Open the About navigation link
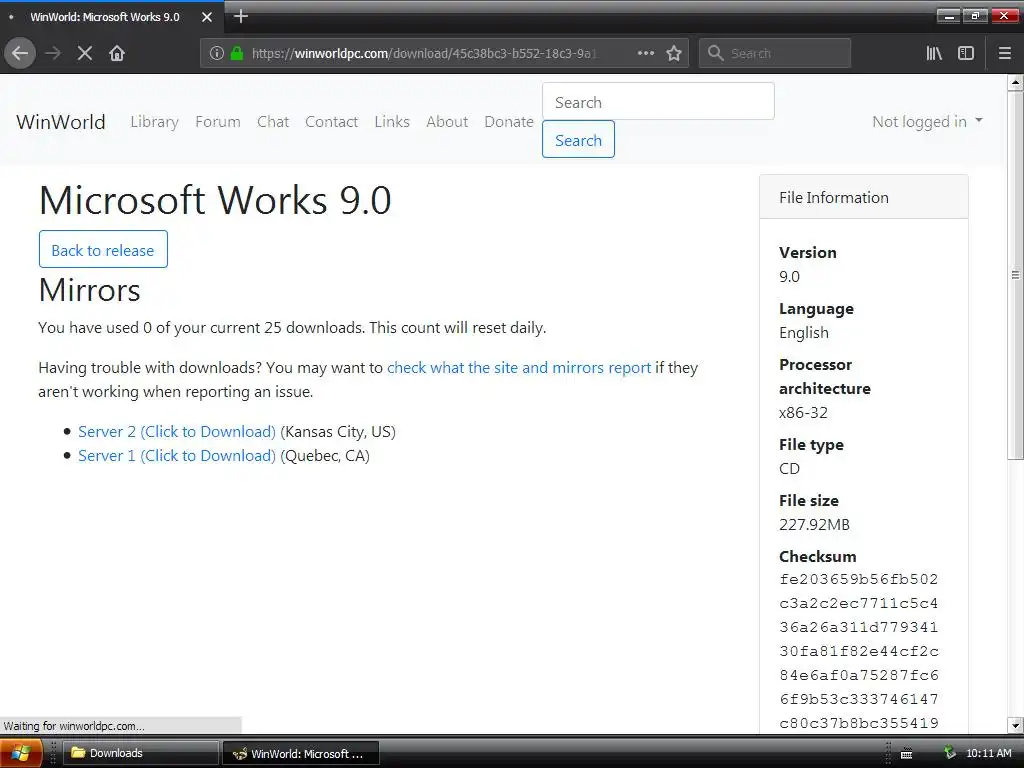The width and height of the screenshot is (1024, 768). 447,121
